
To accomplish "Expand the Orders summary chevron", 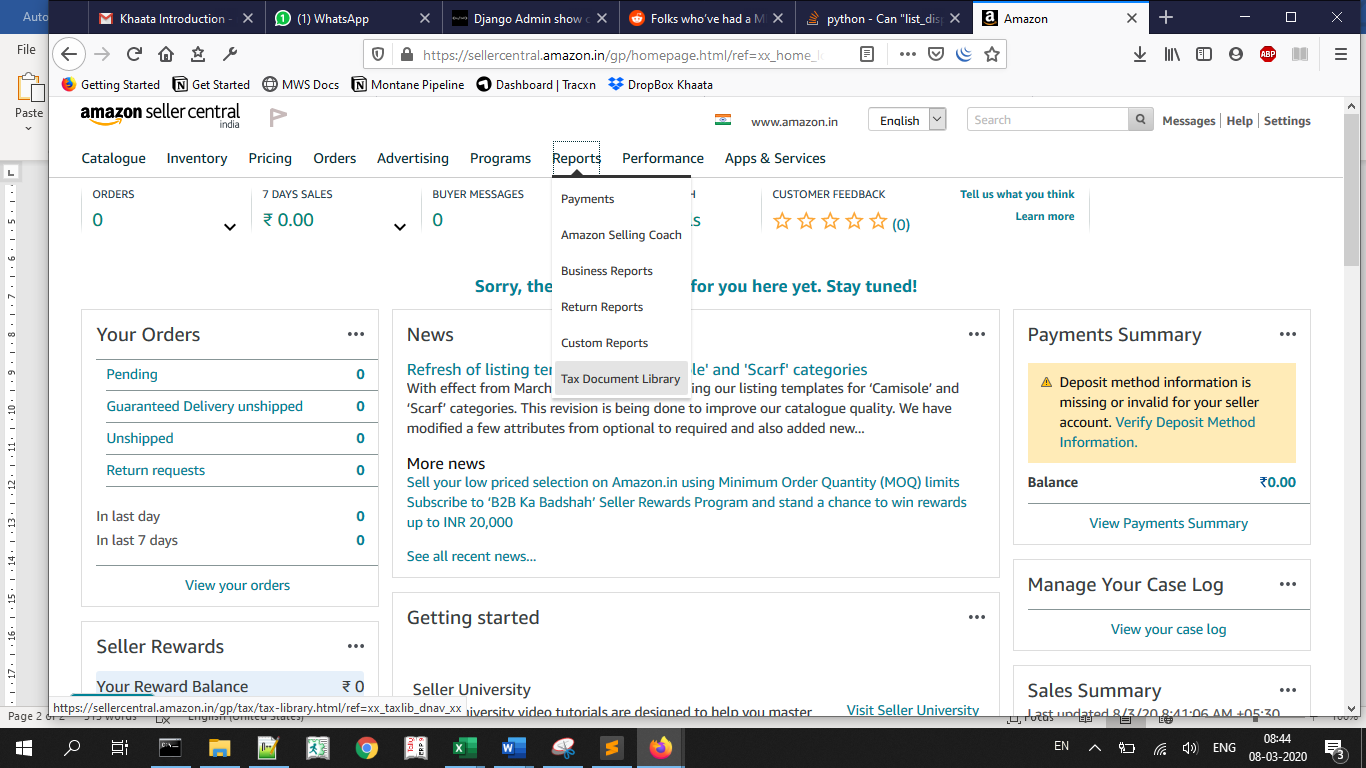I will pos(230,227).
